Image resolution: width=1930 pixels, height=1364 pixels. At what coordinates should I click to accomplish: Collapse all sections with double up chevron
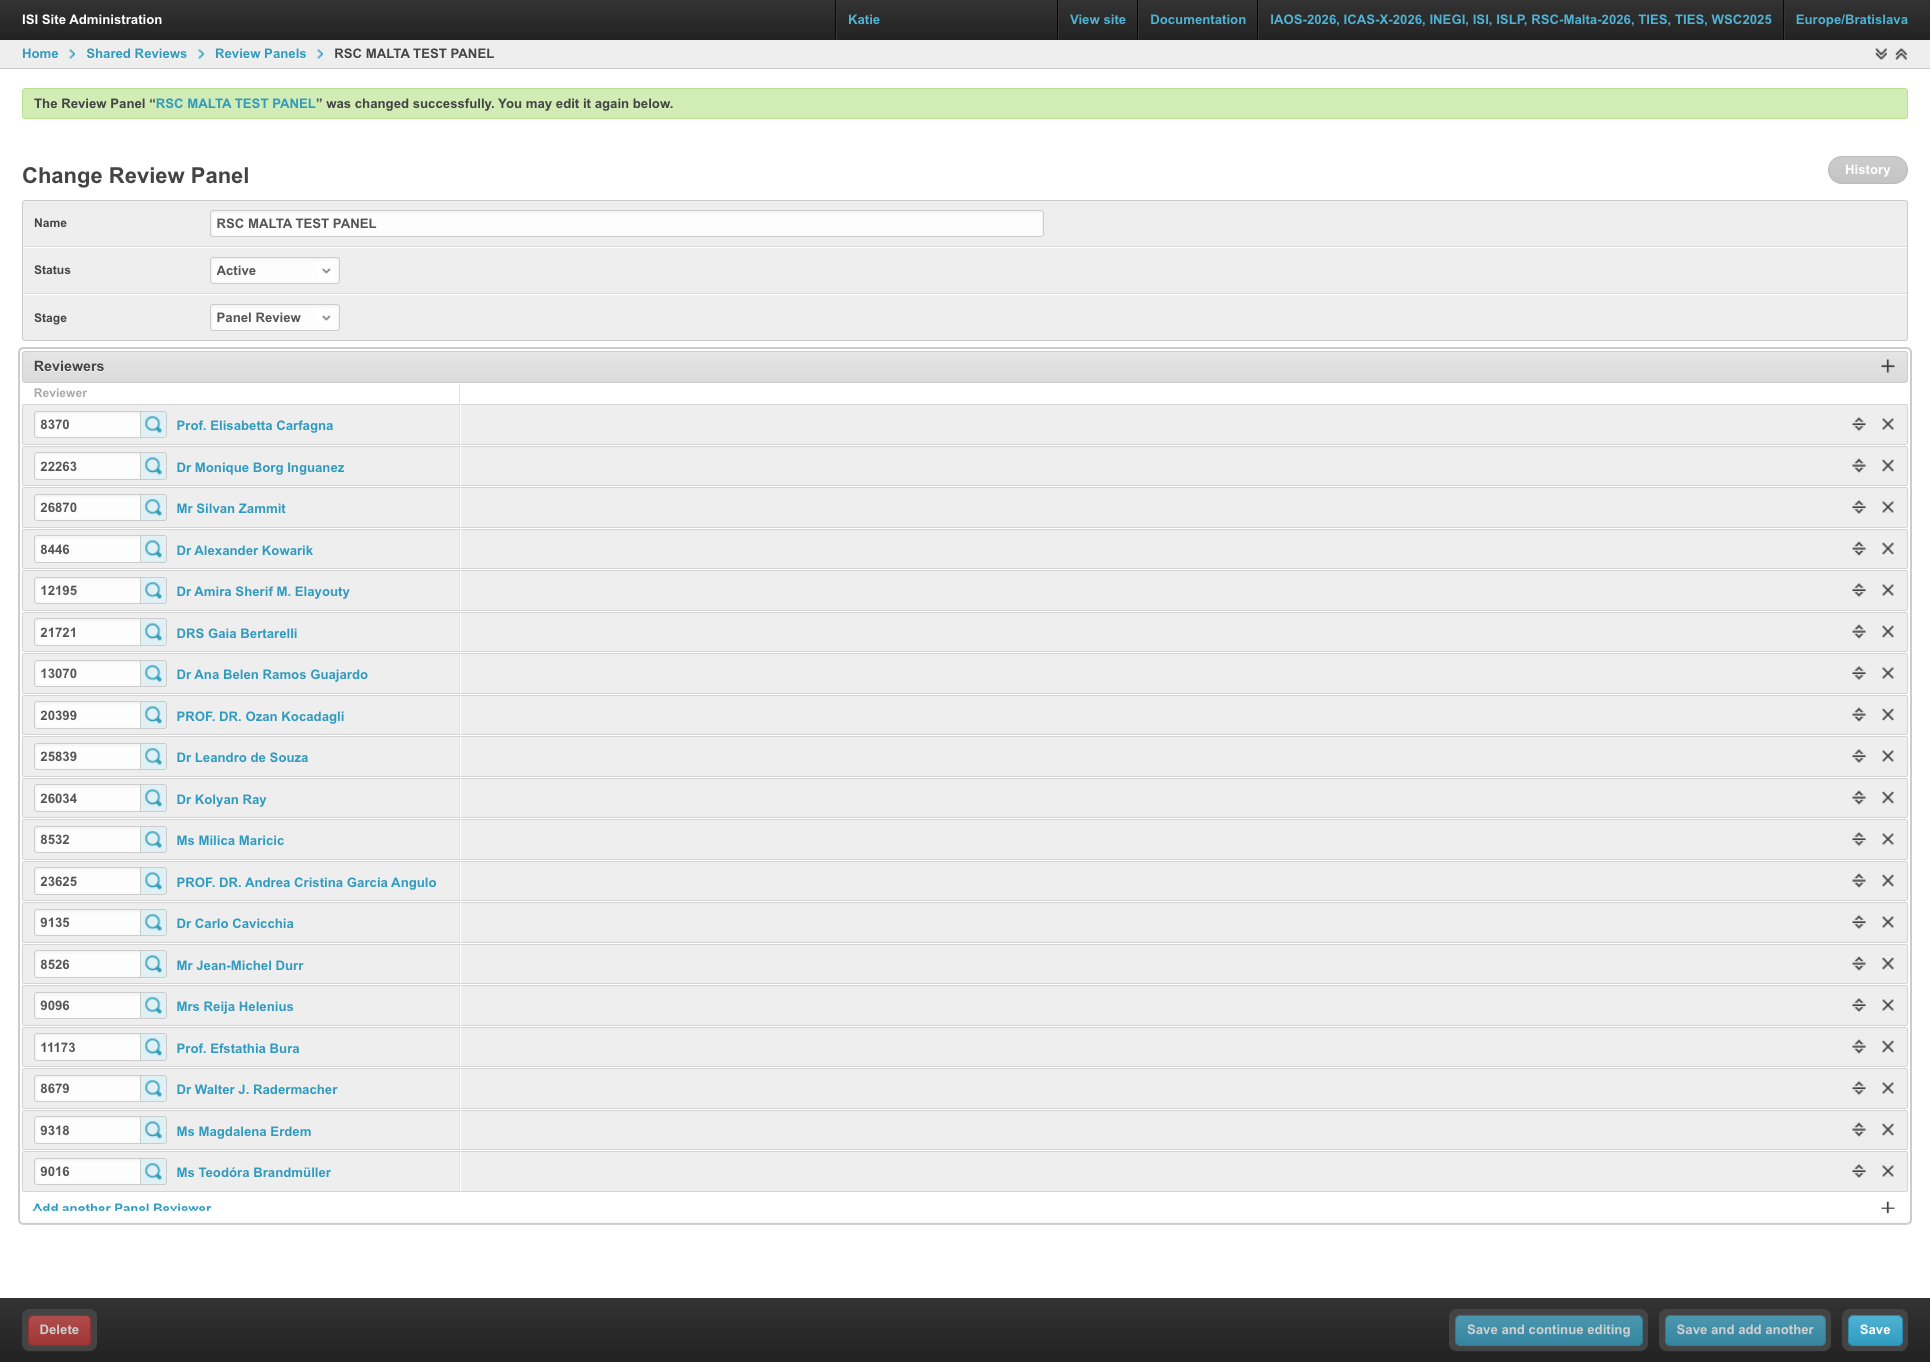1901,54
